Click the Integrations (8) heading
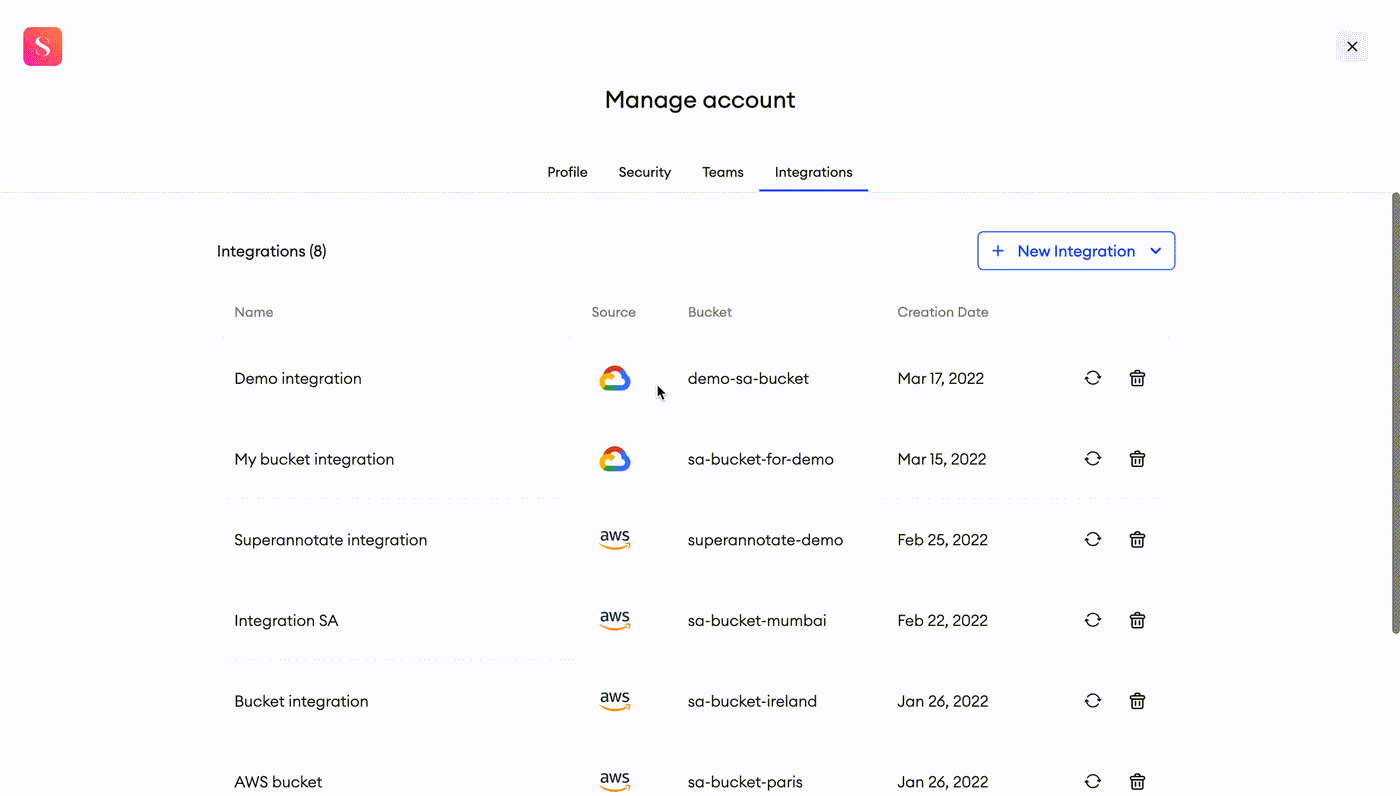This screenshot has width=1400, height=796. (x=272, y=251)
